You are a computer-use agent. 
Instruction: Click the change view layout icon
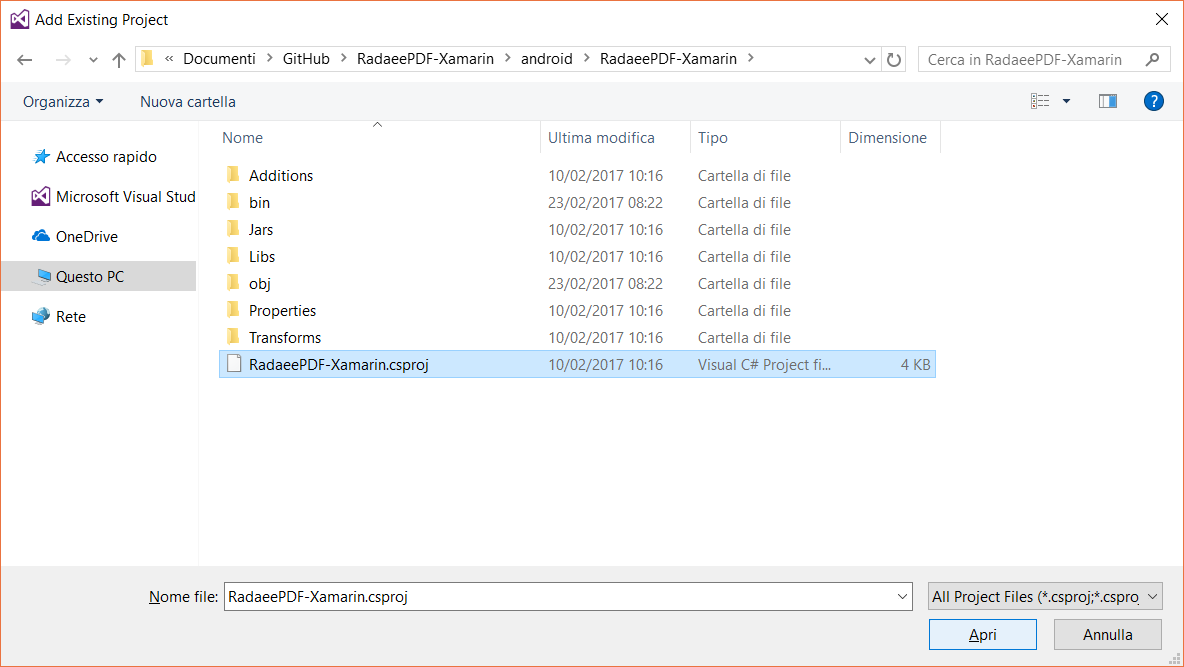tap(1040, 101)
